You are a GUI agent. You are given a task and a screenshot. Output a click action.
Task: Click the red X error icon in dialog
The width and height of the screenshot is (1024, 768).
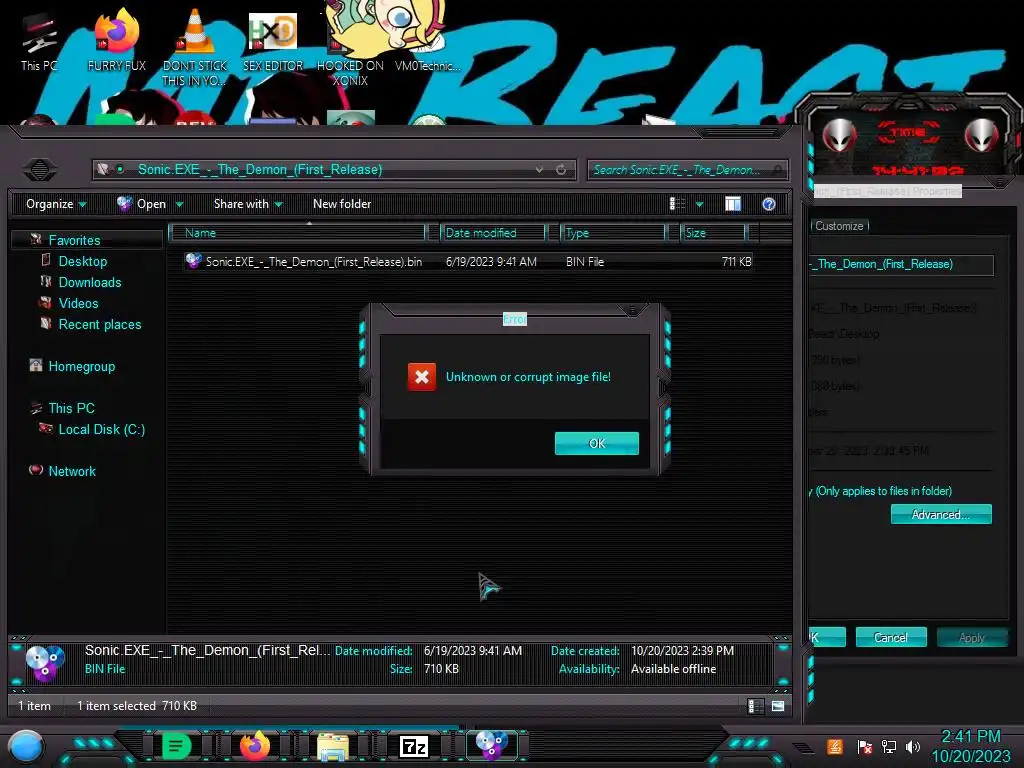click(422, 377)
